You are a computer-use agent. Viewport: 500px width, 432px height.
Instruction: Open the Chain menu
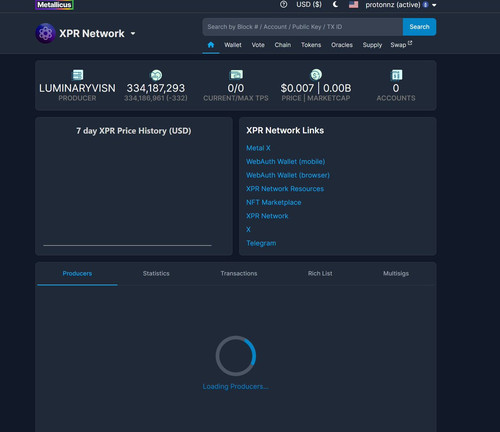pyautogui.click(x=283, y=45)
